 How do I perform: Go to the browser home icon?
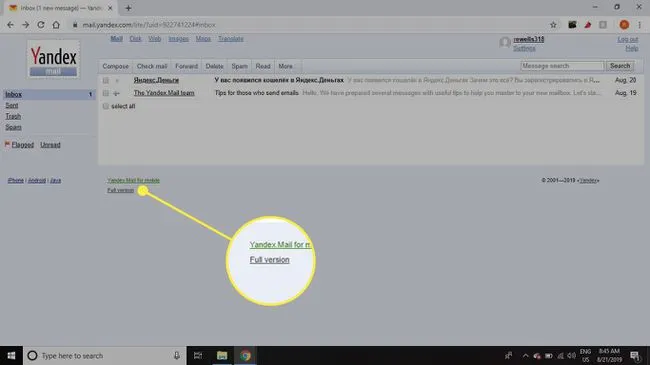[56, 25]
